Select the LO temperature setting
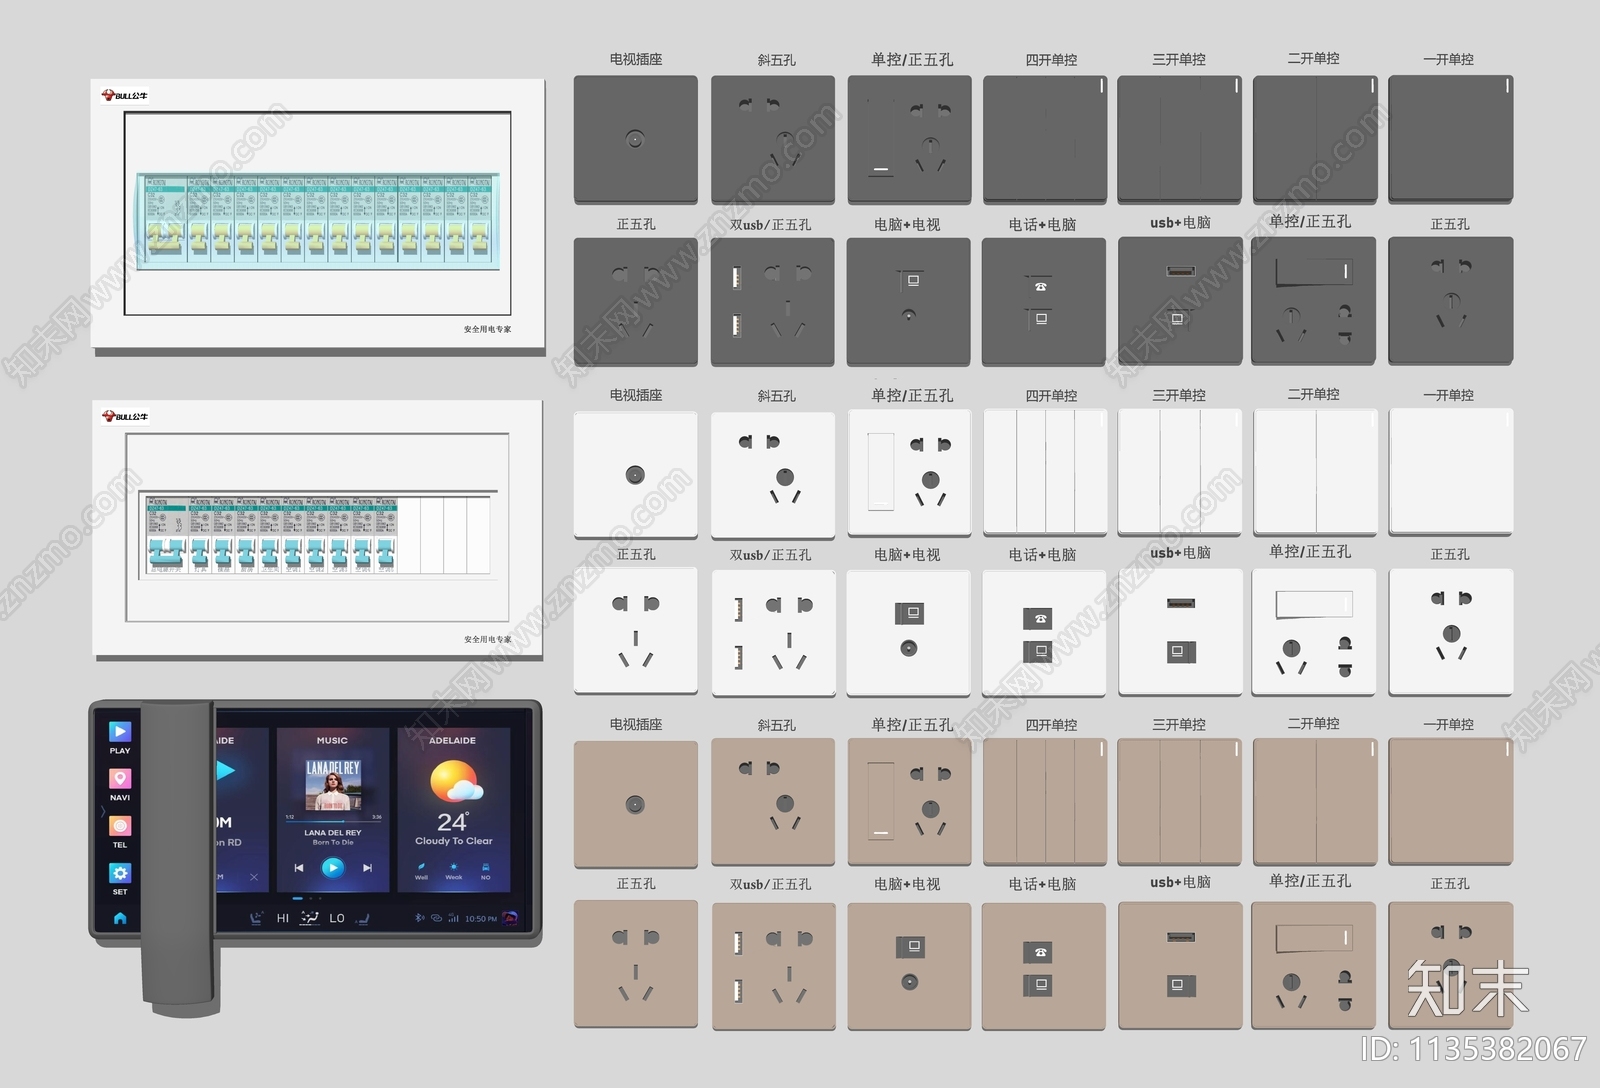Viewport: 1600px width, 1088px height. pyautogui.click(x=337, y=918)
